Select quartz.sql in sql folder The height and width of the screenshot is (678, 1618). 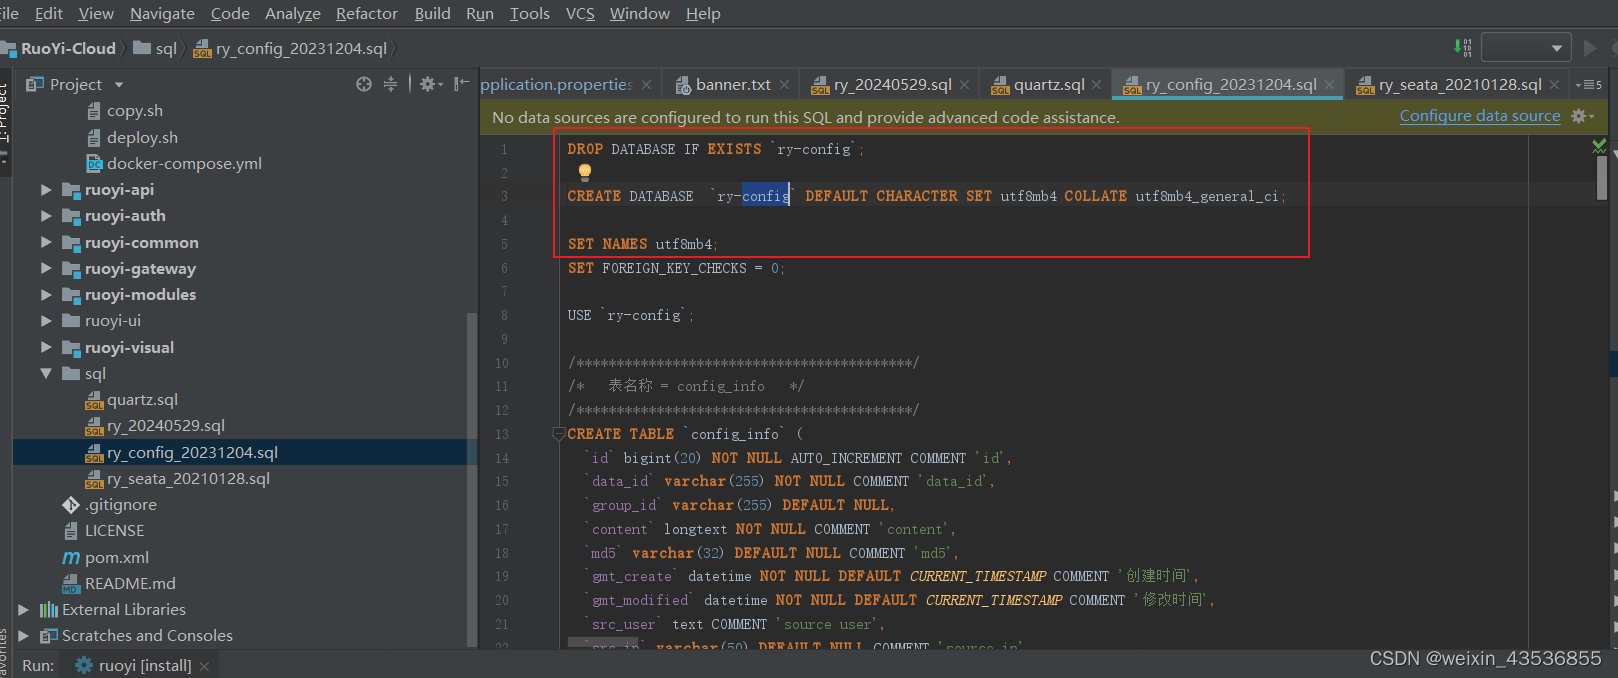[x=142, y=399]
